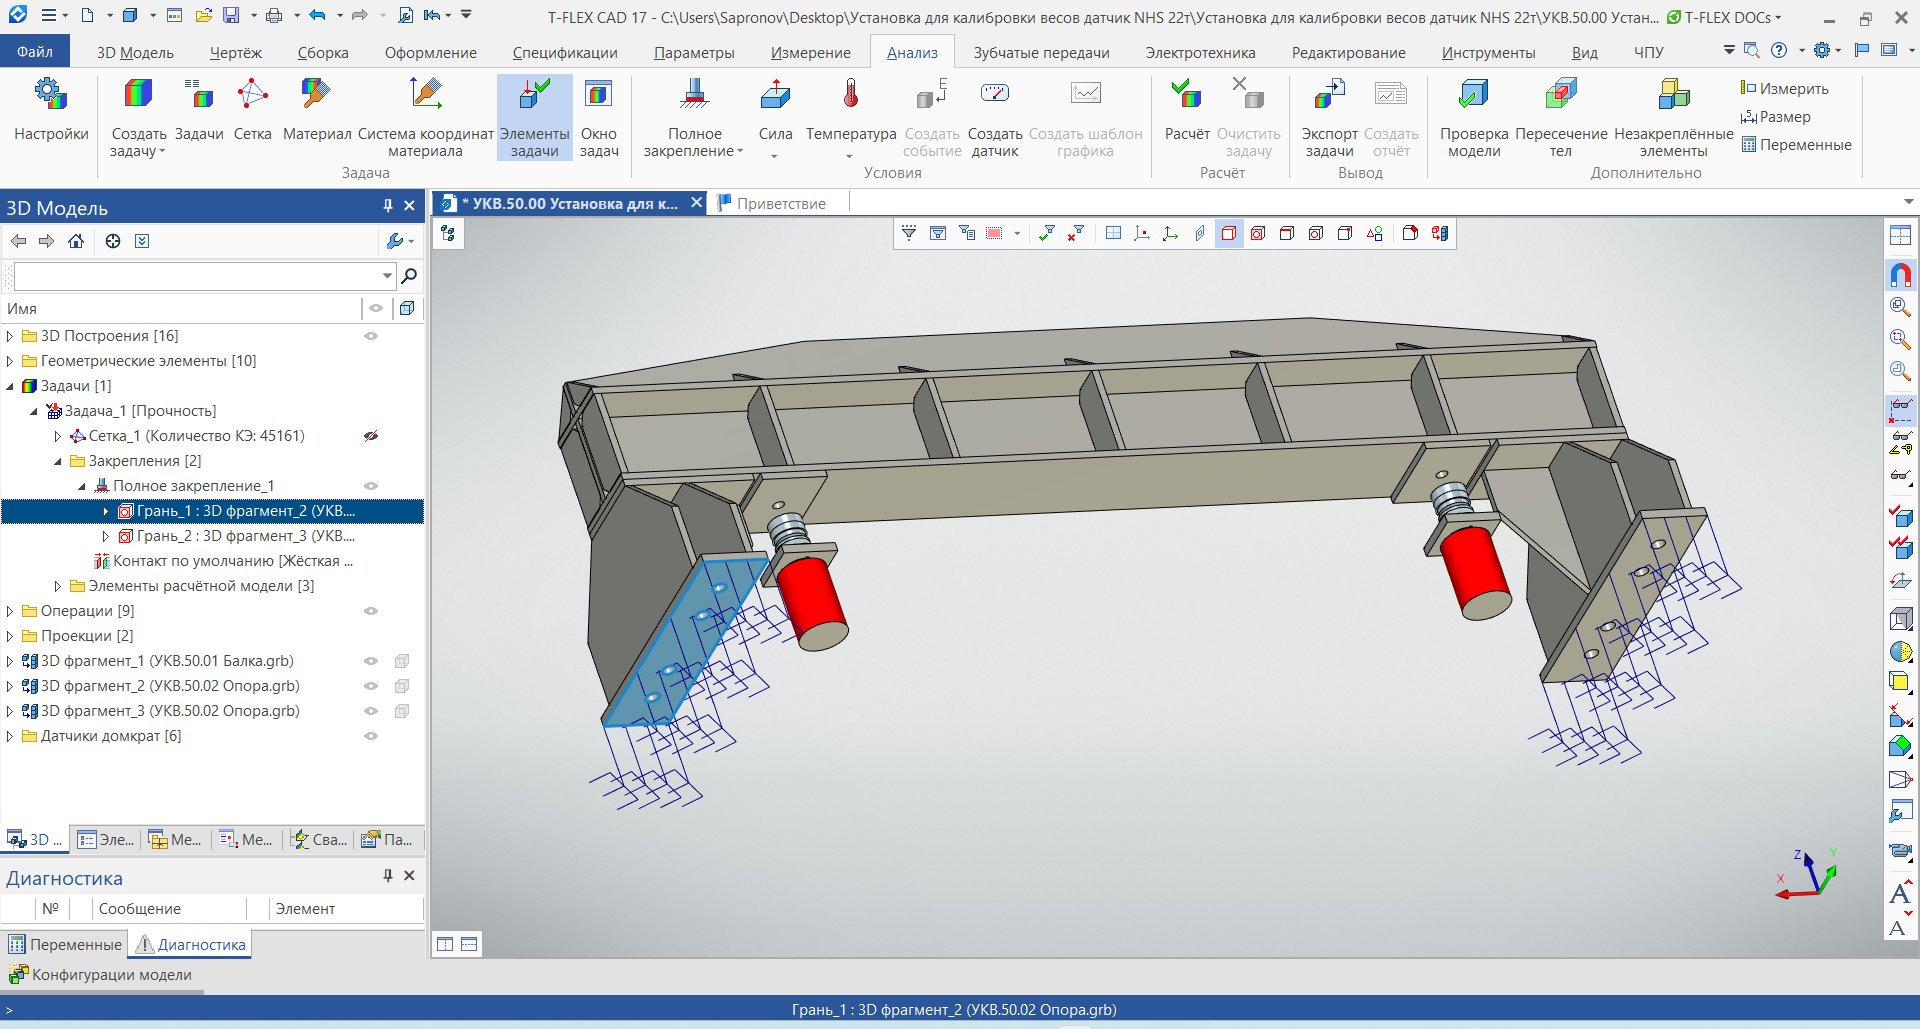Open the Полное закрепление dropdown arrow
The width and height of the screenshot is (1920, 1029).
tap(740, 152)
